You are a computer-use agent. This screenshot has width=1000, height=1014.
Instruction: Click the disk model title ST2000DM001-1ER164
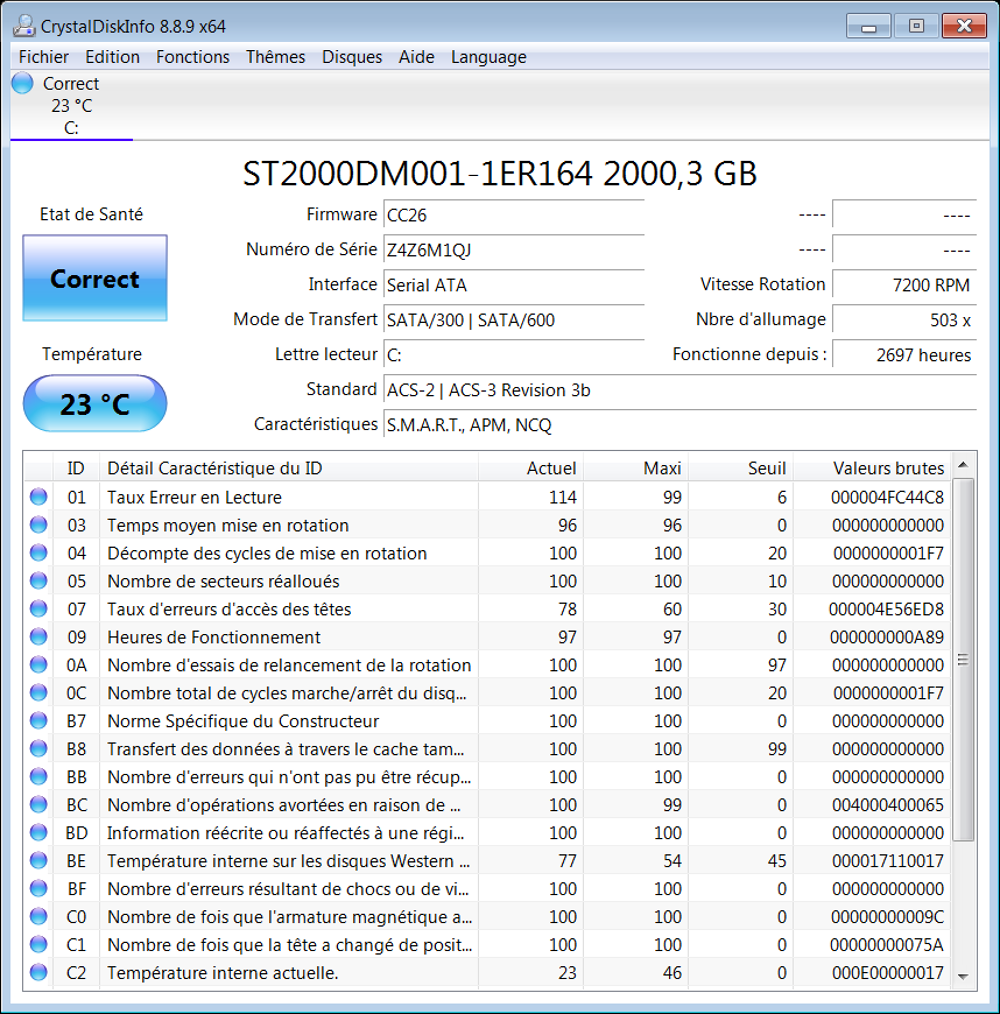point(417,173)
